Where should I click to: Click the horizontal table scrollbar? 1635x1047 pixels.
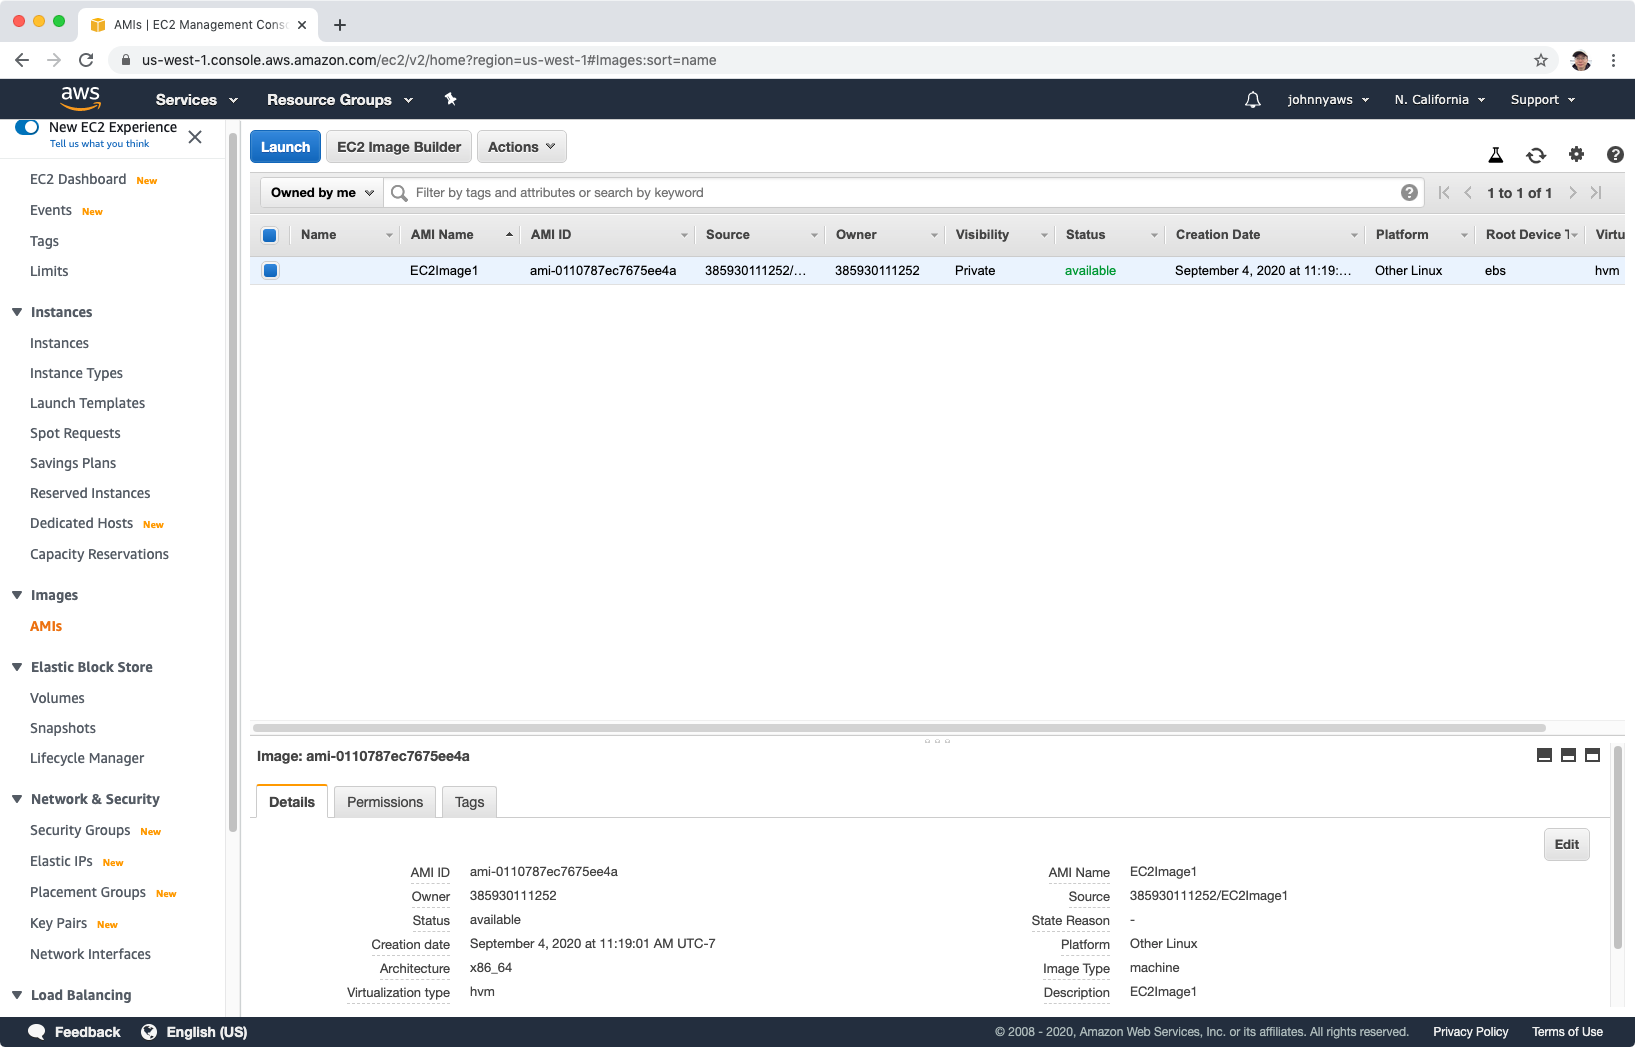[x=899, y=727]
